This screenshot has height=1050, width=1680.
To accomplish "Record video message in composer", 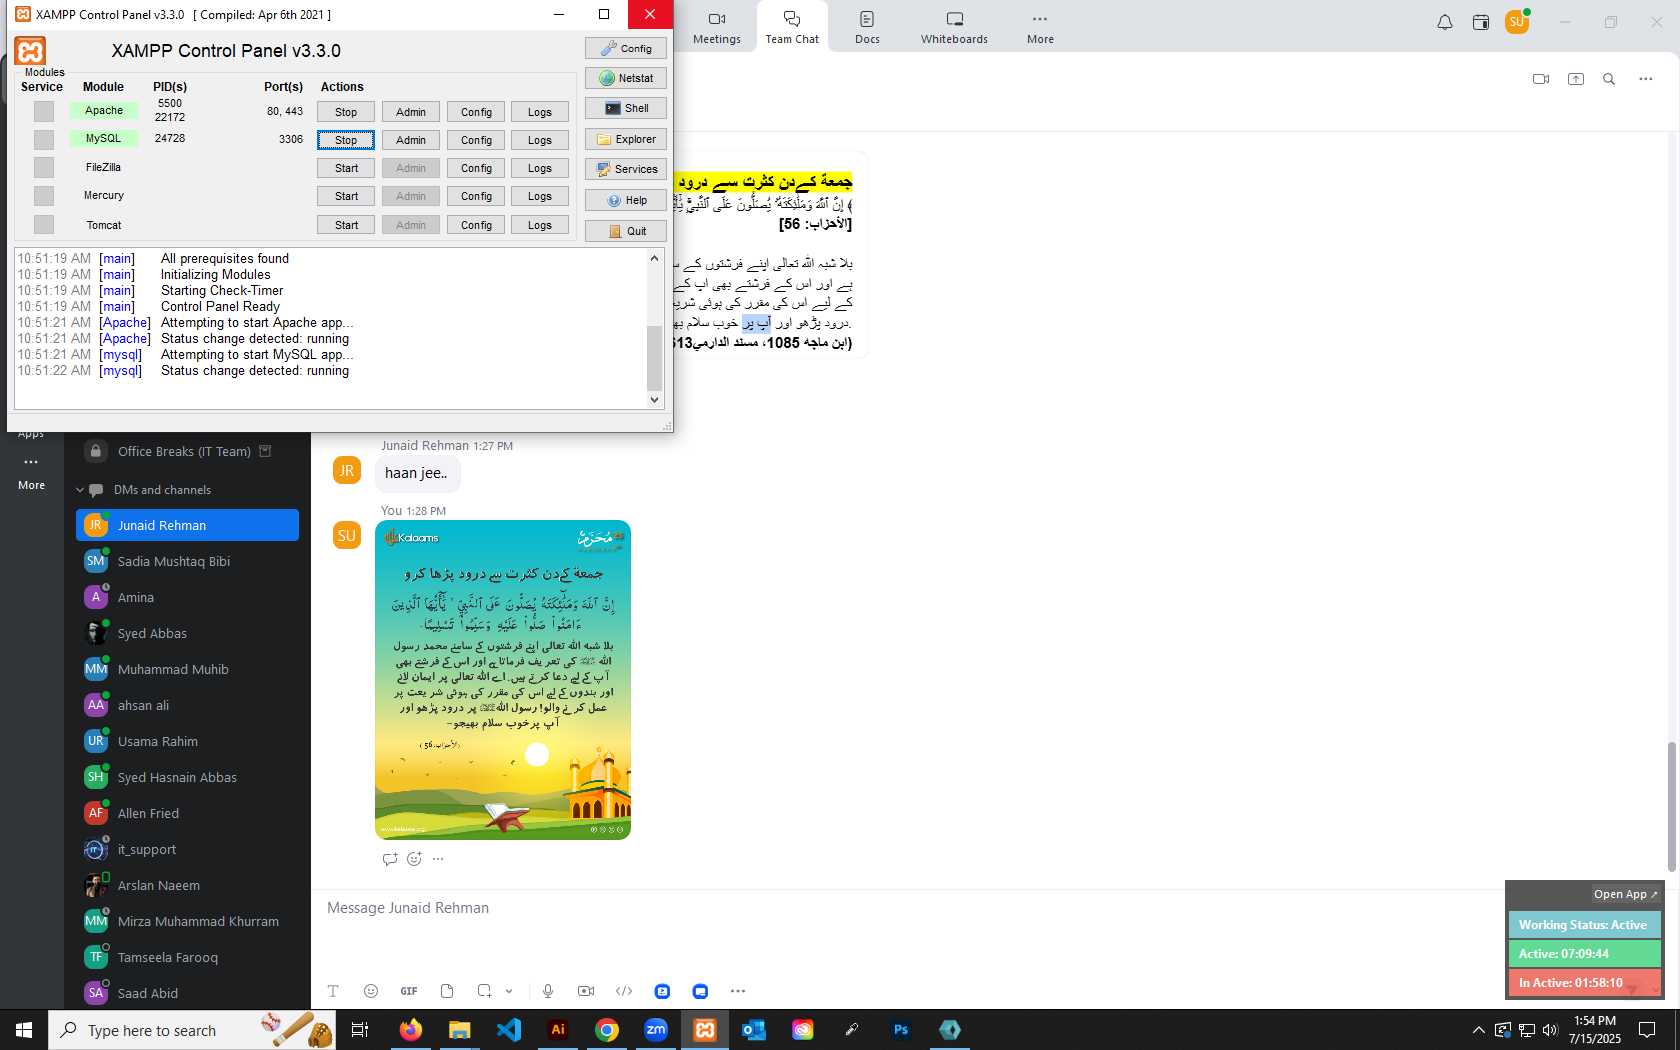I will (x=586, y=991).
